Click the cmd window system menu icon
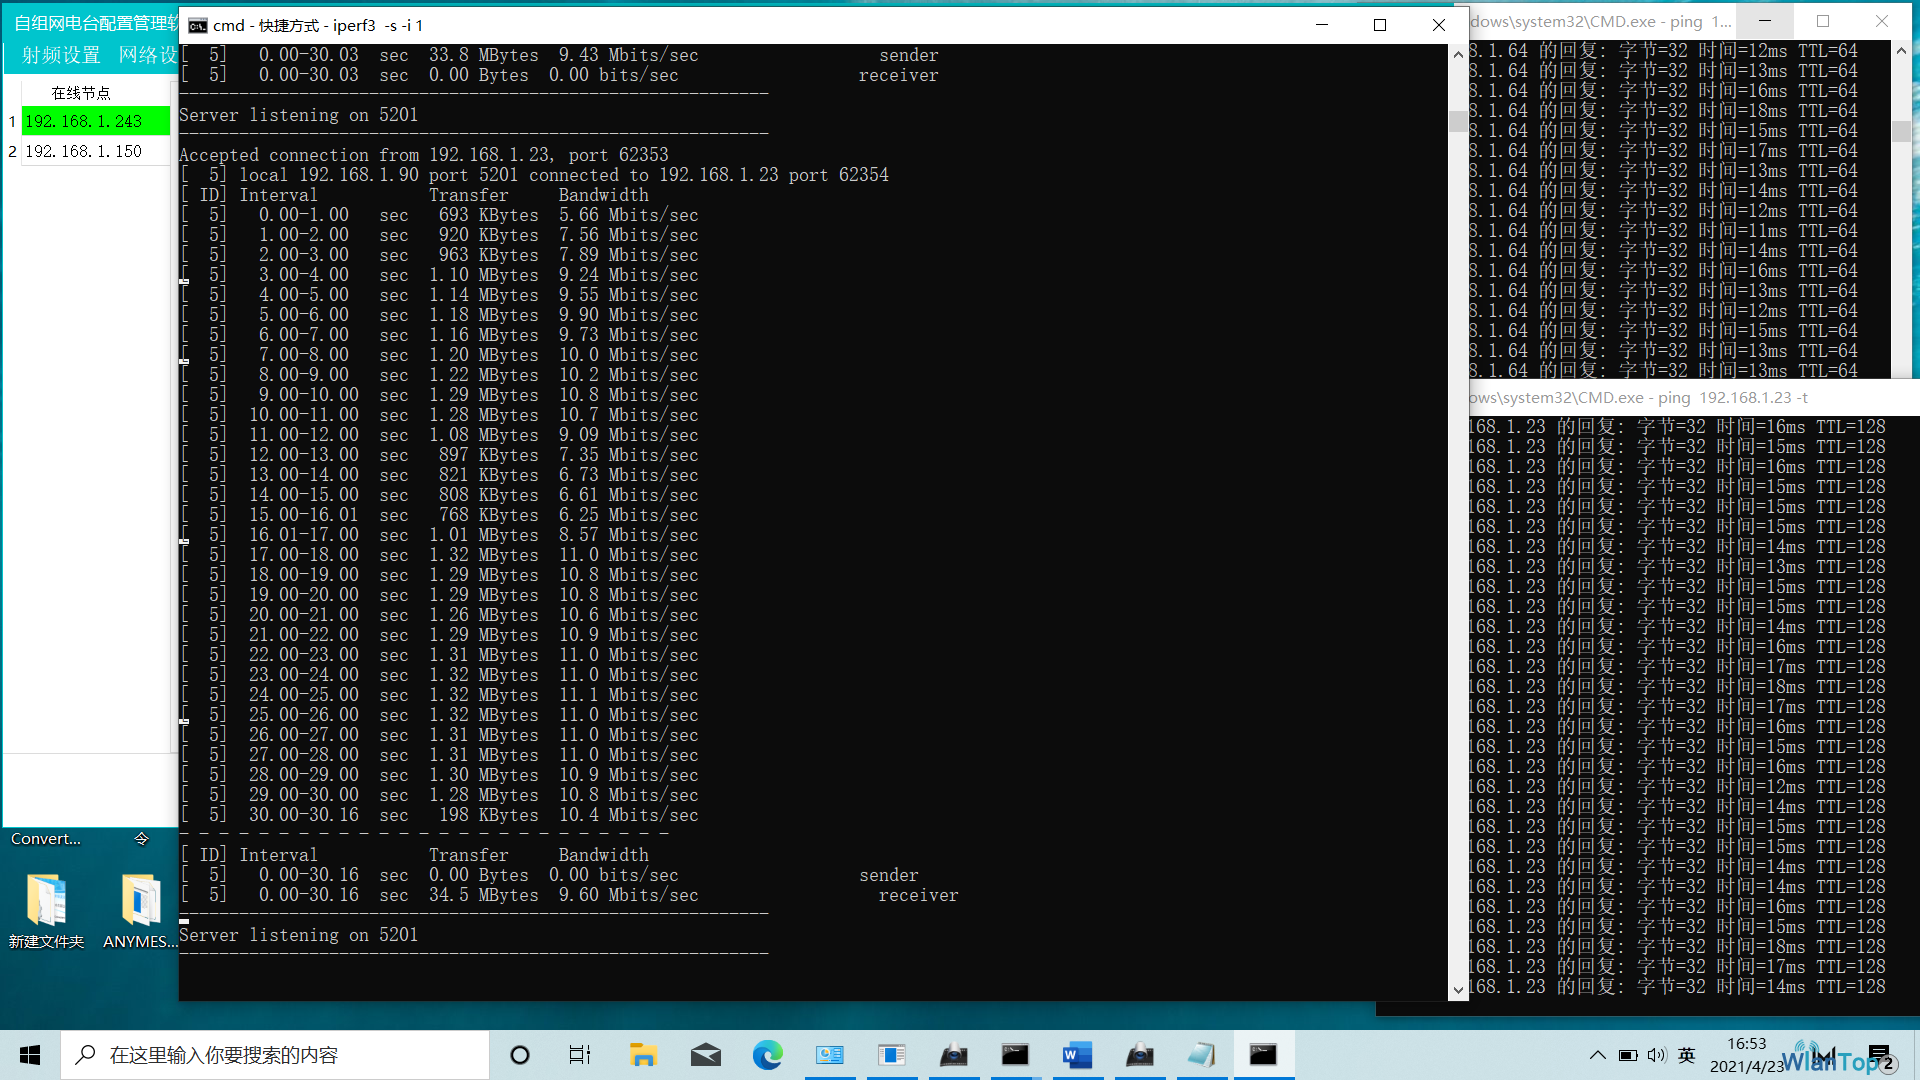The image size is (1920, 1080). (197, 25)
